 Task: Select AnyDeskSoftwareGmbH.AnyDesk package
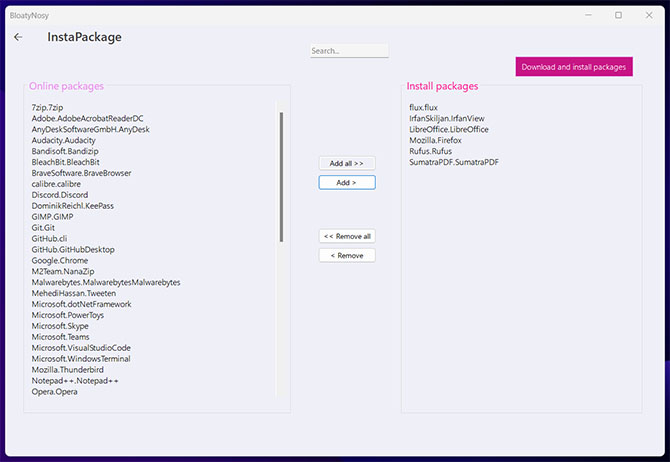91,129
